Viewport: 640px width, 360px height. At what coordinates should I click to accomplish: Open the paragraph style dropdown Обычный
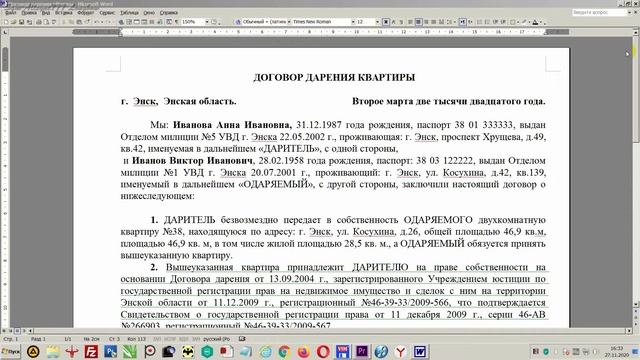(289, 22)
